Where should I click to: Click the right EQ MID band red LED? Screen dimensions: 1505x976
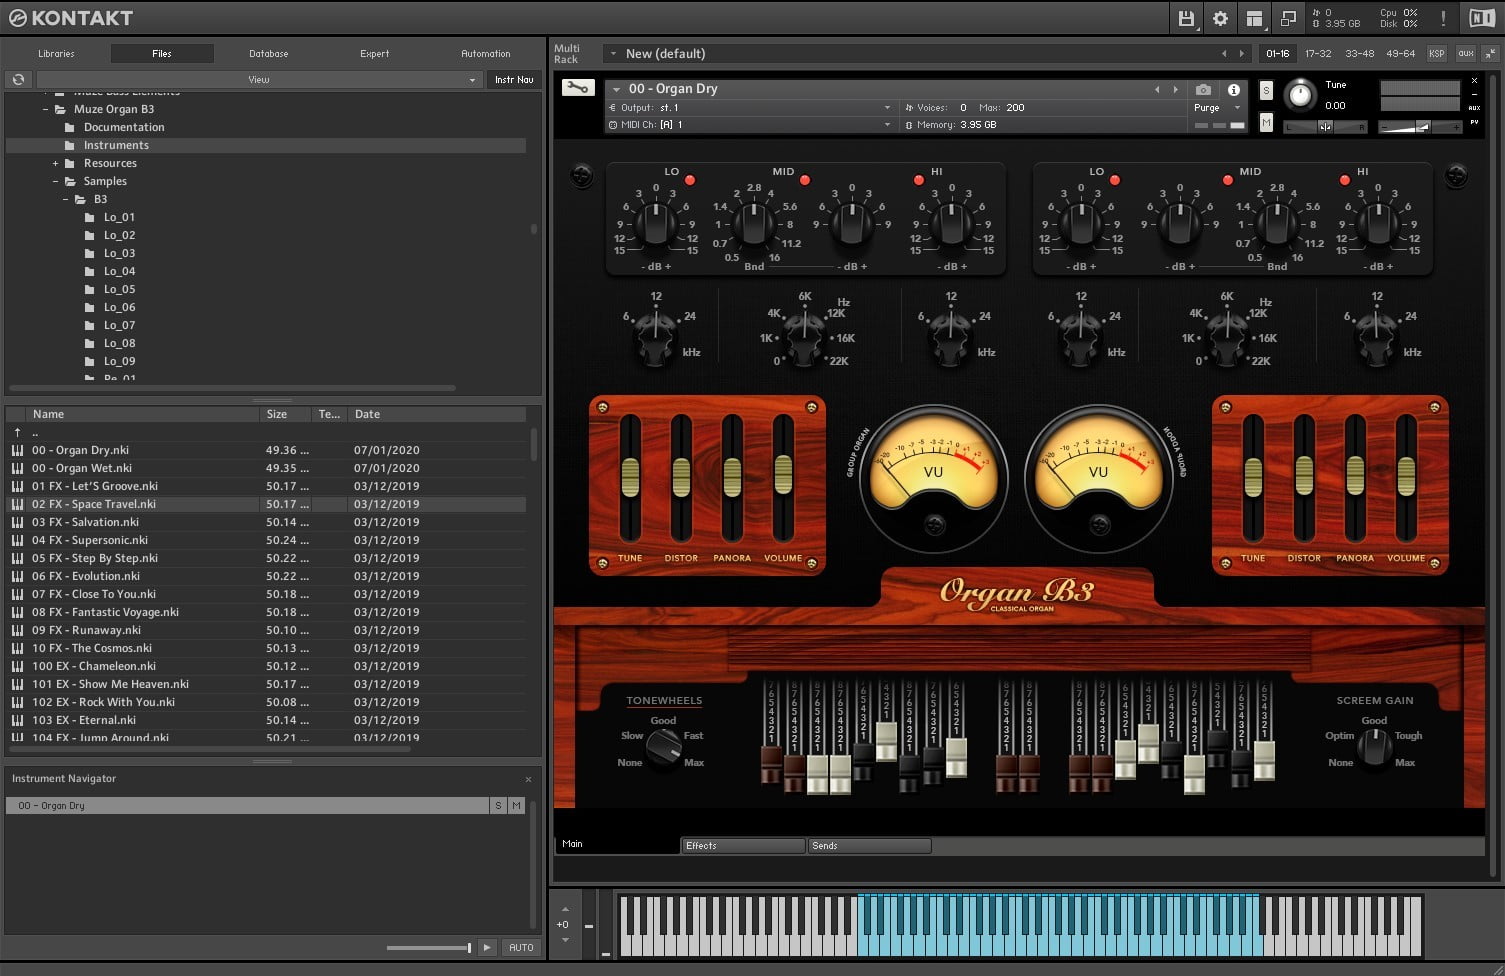tap(1228, 180)
